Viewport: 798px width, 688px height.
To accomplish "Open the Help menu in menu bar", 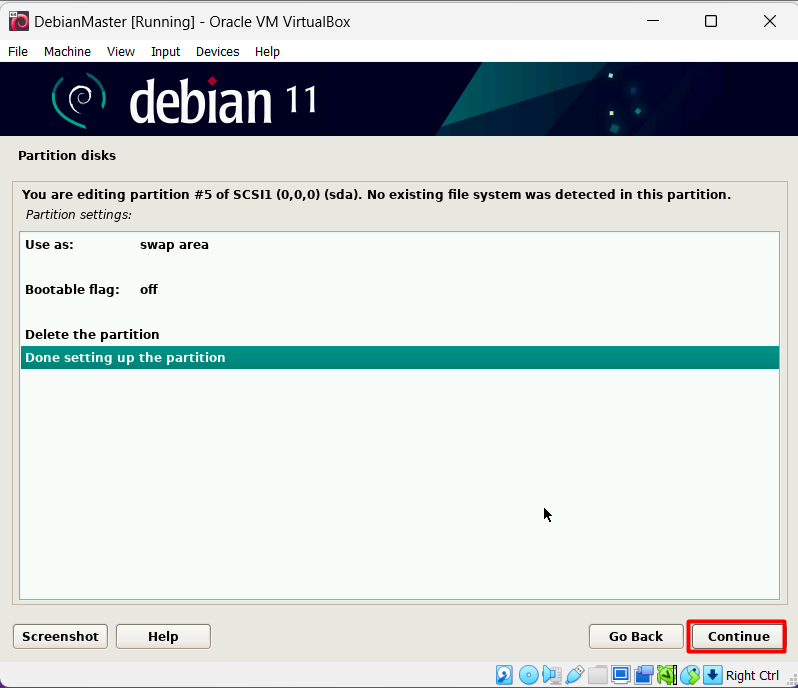I will [x=267, y=51].
